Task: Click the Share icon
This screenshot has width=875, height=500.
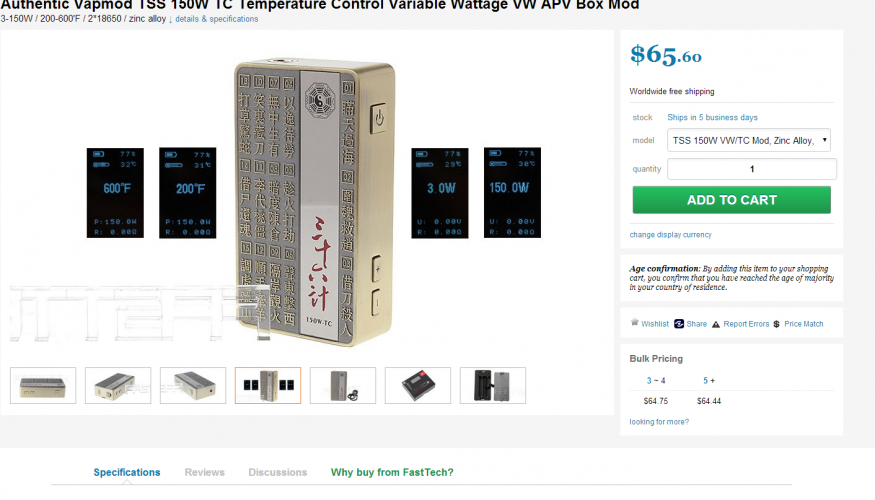Action: tap(679, 324)
